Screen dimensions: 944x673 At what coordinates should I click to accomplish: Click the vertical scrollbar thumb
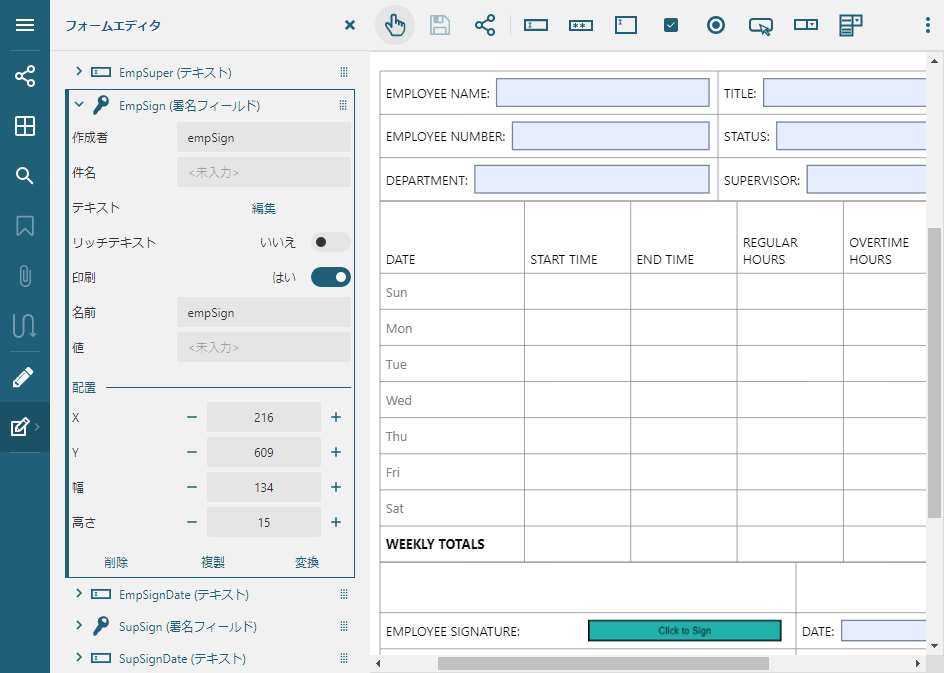[934, 373]
